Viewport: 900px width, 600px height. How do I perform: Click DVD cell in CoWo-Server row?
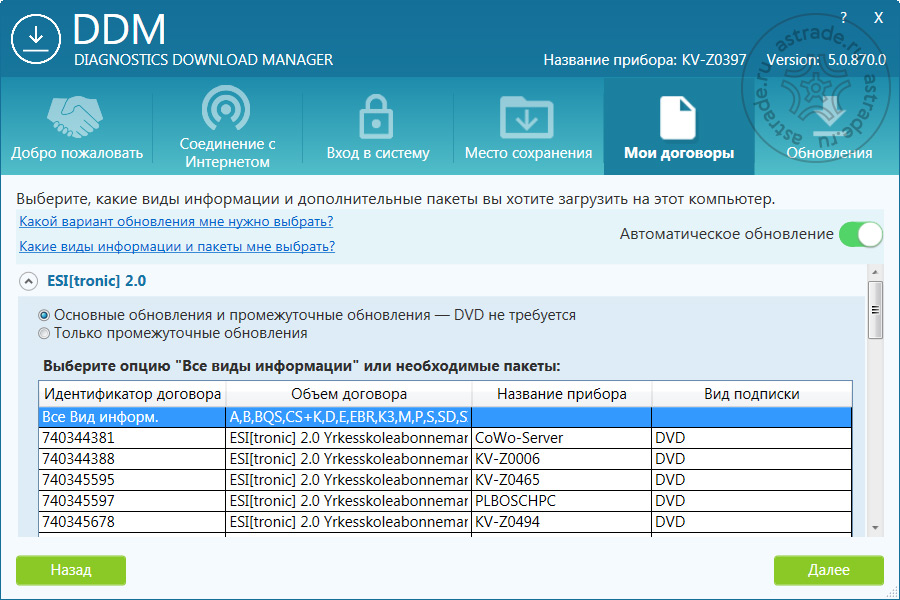(x=752, y=438)
